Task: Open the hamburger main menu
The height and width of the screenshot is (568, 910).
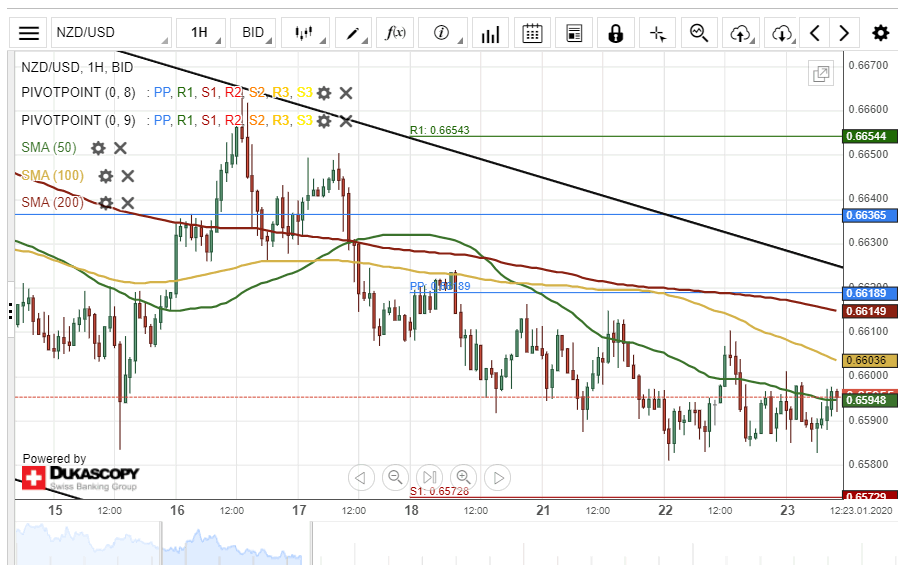Action: (28, 32)
